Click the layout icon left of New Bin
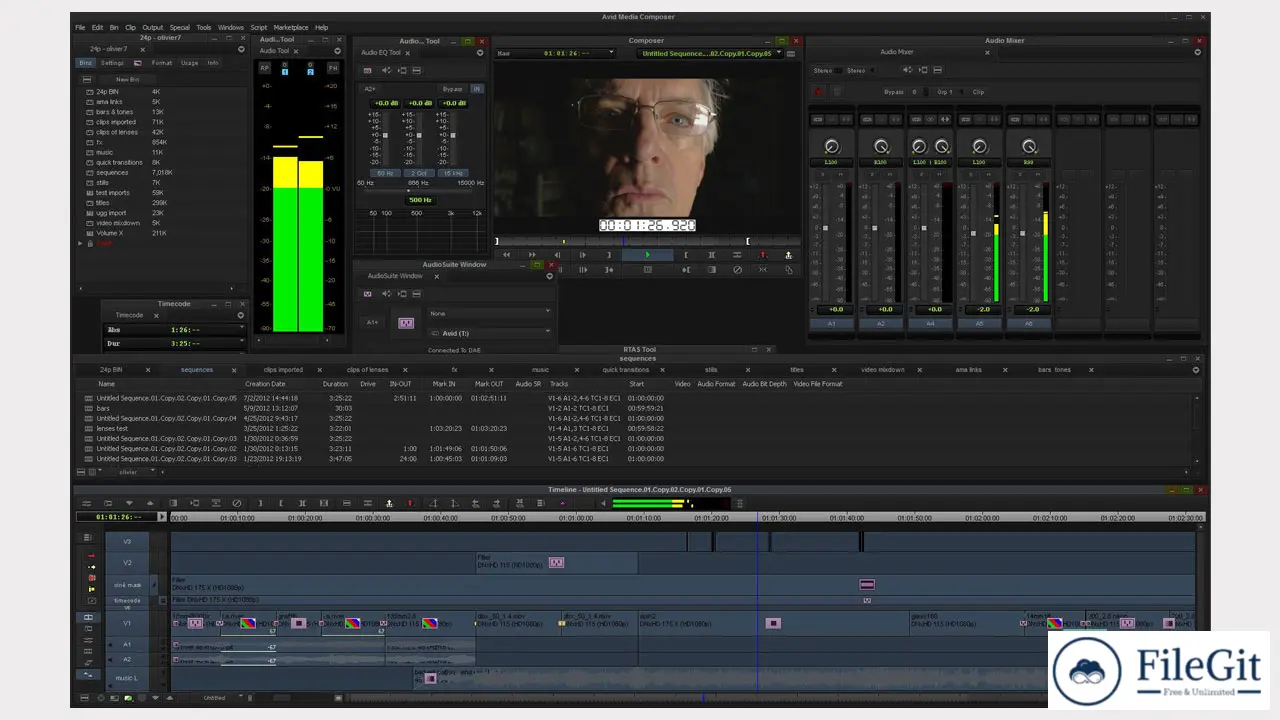Screen dimensions: 1280x720 85,79
